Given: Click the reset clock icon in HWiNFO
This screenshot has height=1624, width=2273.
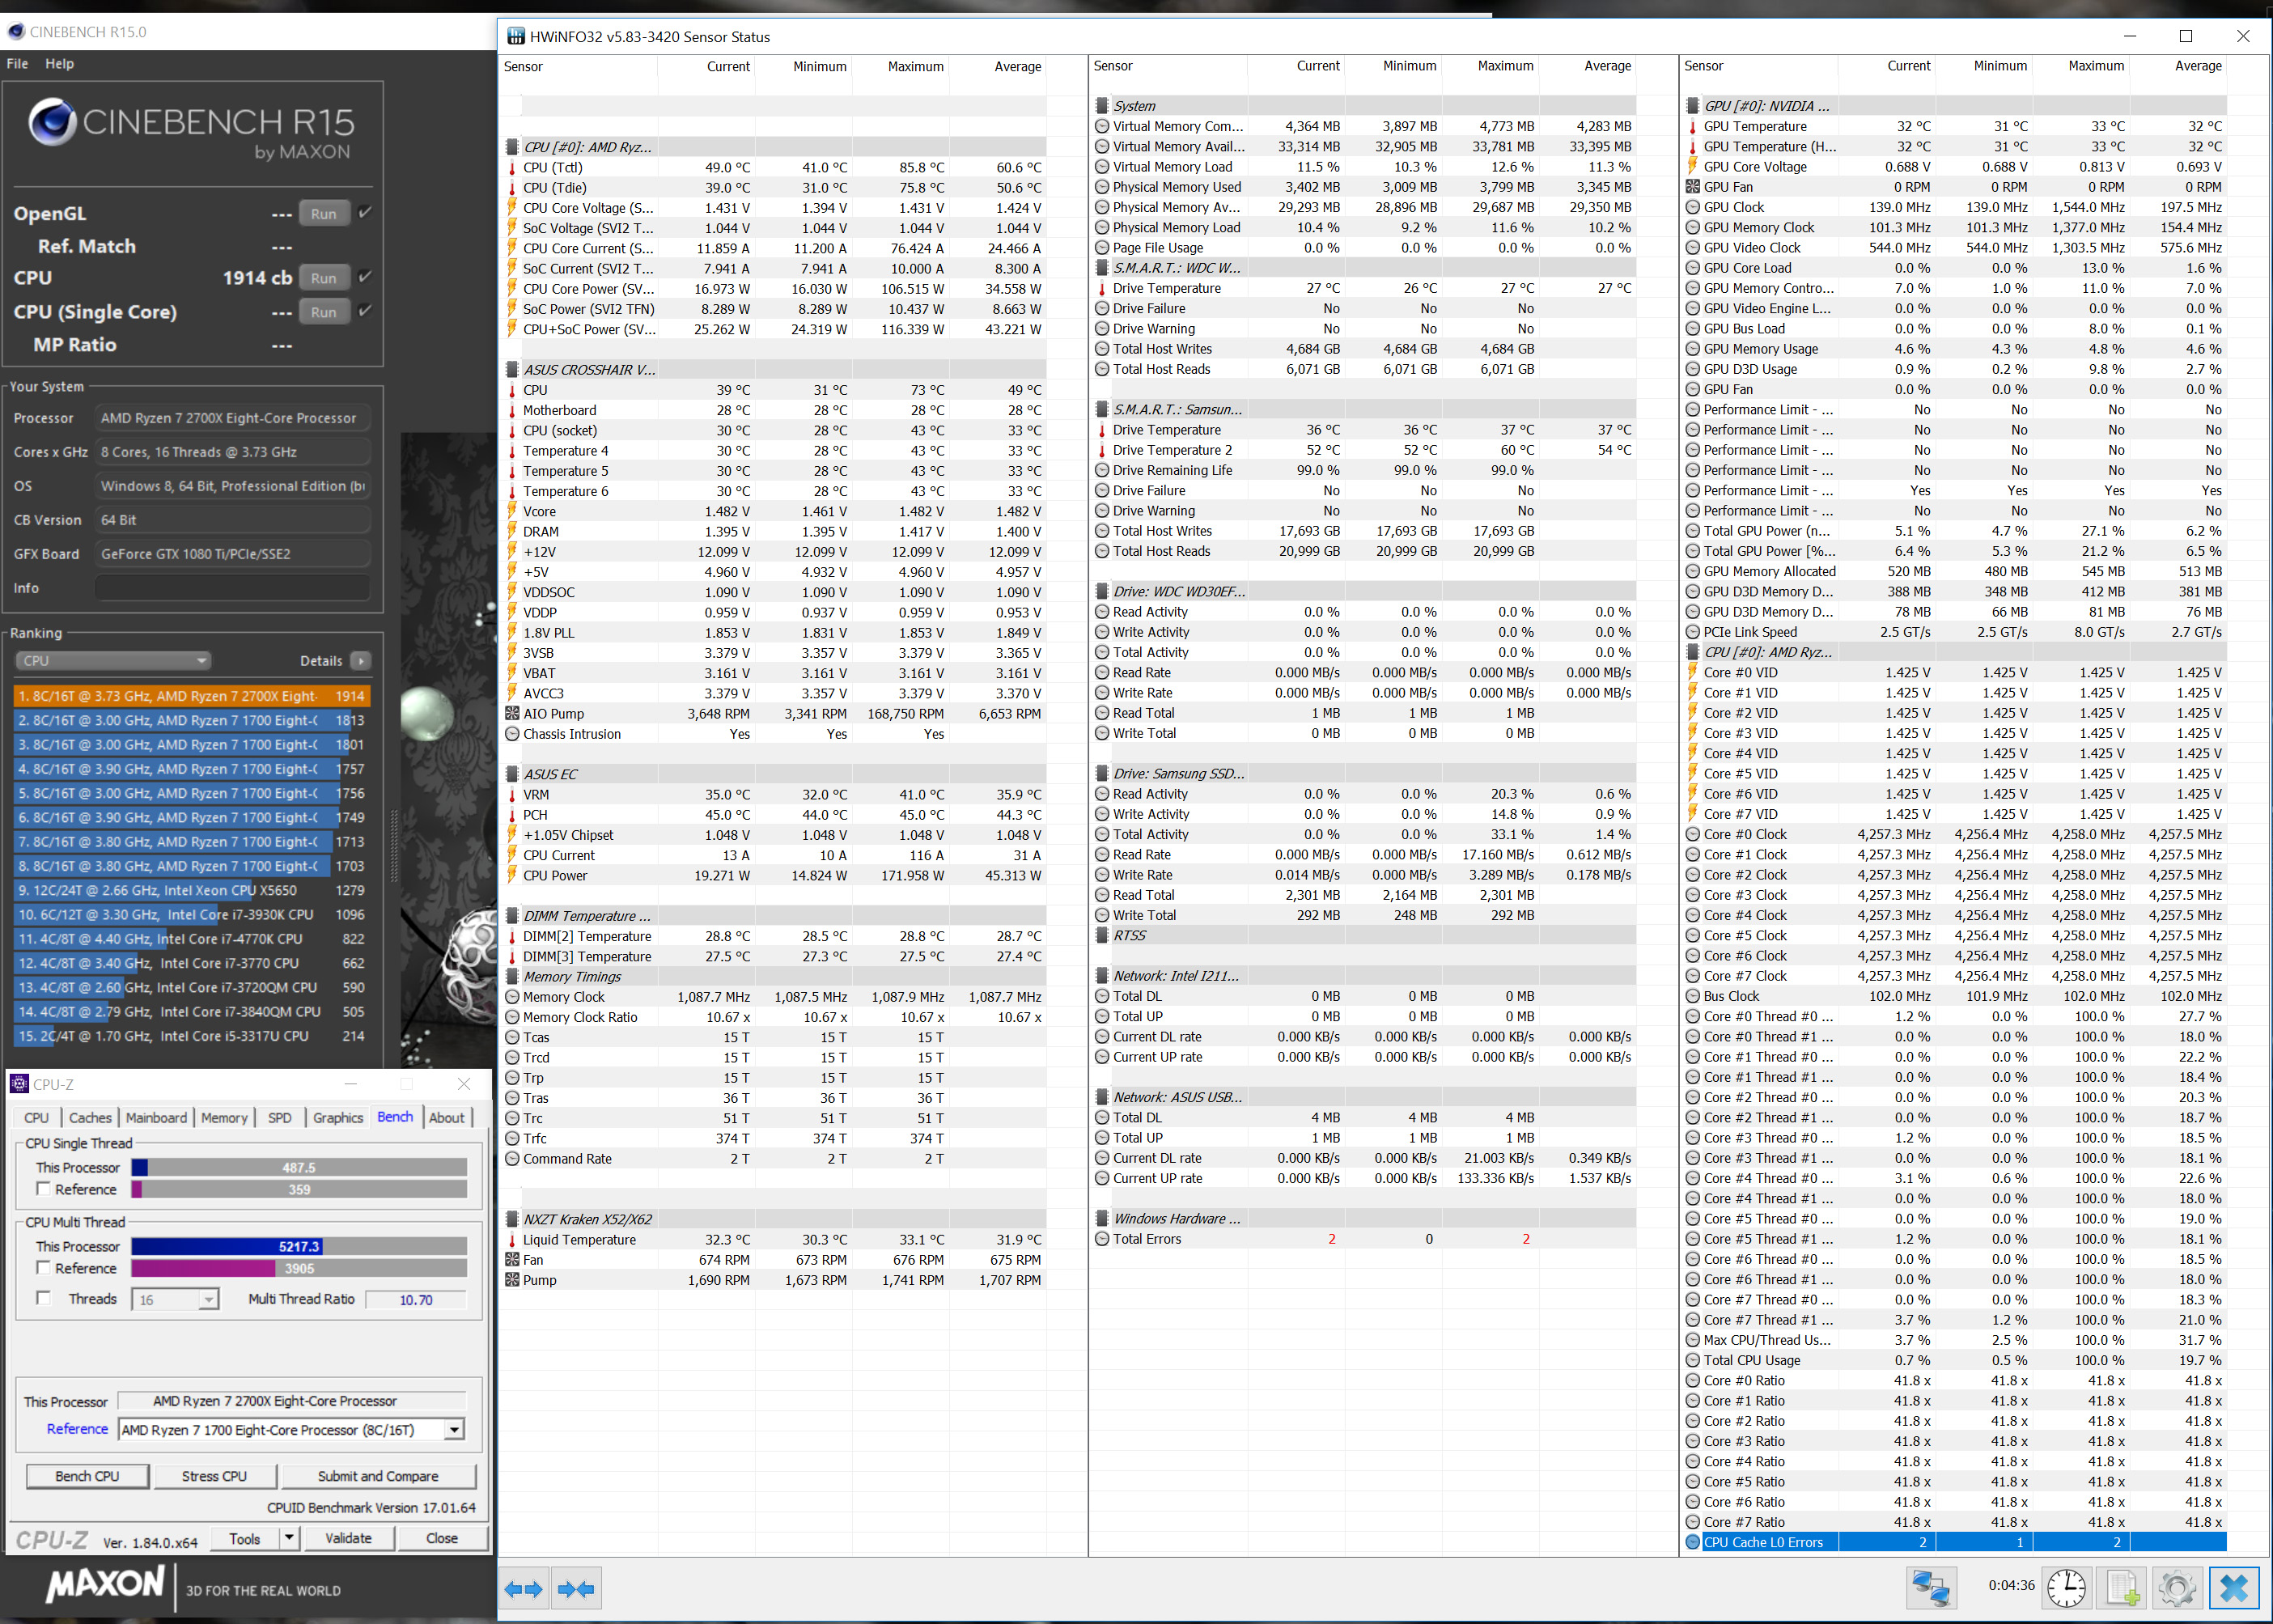Looking at the screenshot, I should point(2066,1588).
